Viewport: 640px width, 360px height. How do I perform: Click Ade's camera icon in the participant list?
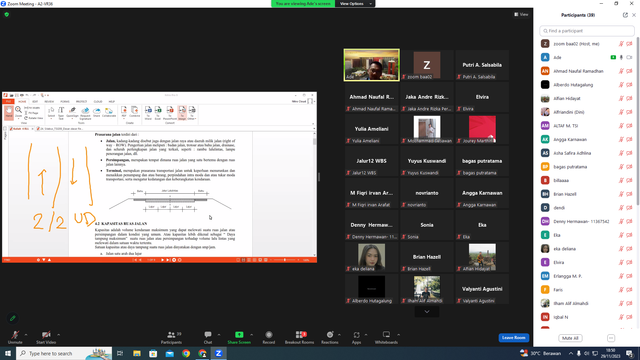pyautogui.click(x=629, y=58)
